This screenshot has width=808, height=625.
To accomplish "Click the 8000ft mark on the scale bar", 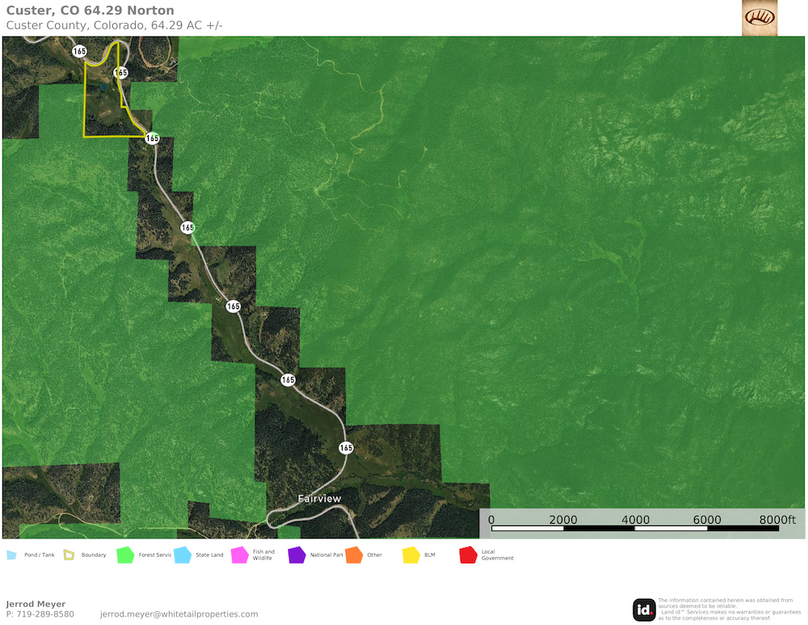I will coord(777,520).
